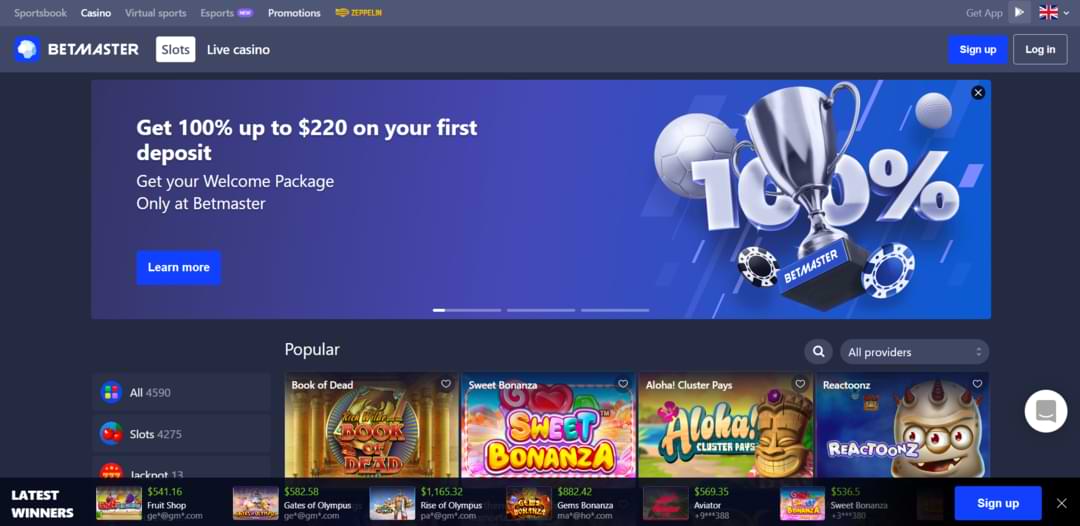This screenshot has width=1080, height=526.
Task: Click the Betmaster logo icon
Action: pos(27,50)
